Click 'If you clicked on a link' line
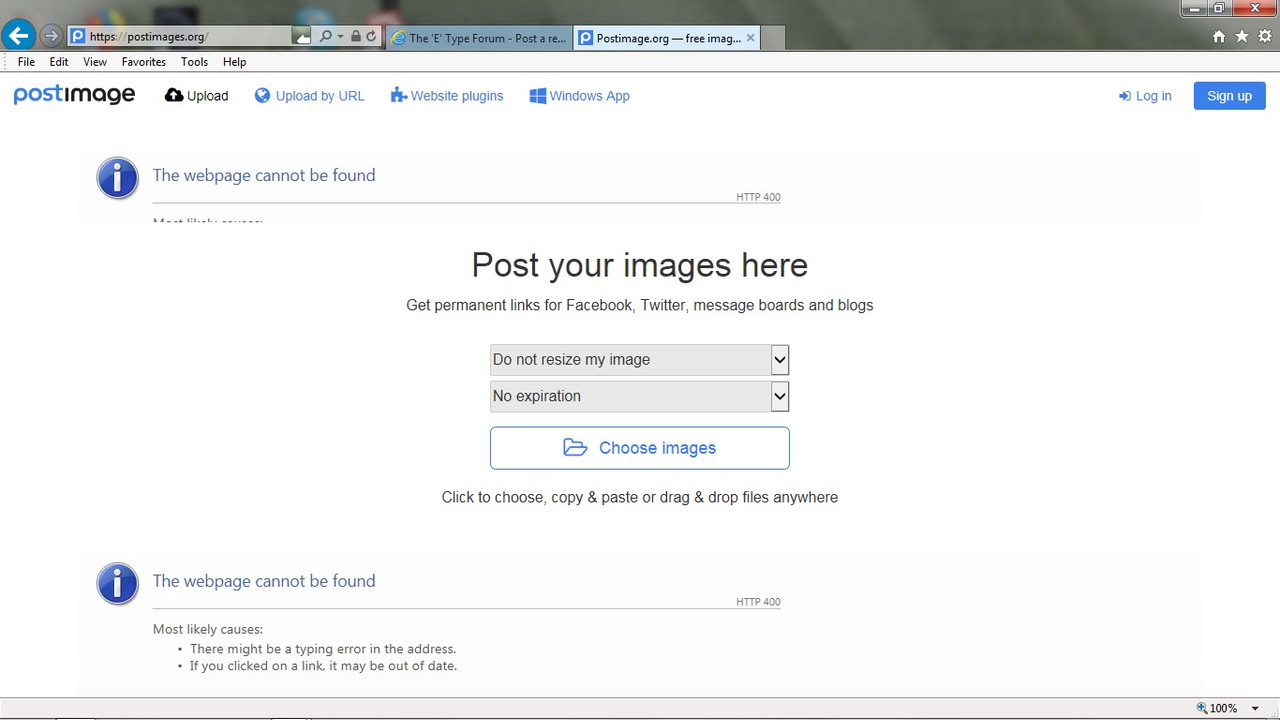The height and width of the screenshot is (720, 1280). 323,666
